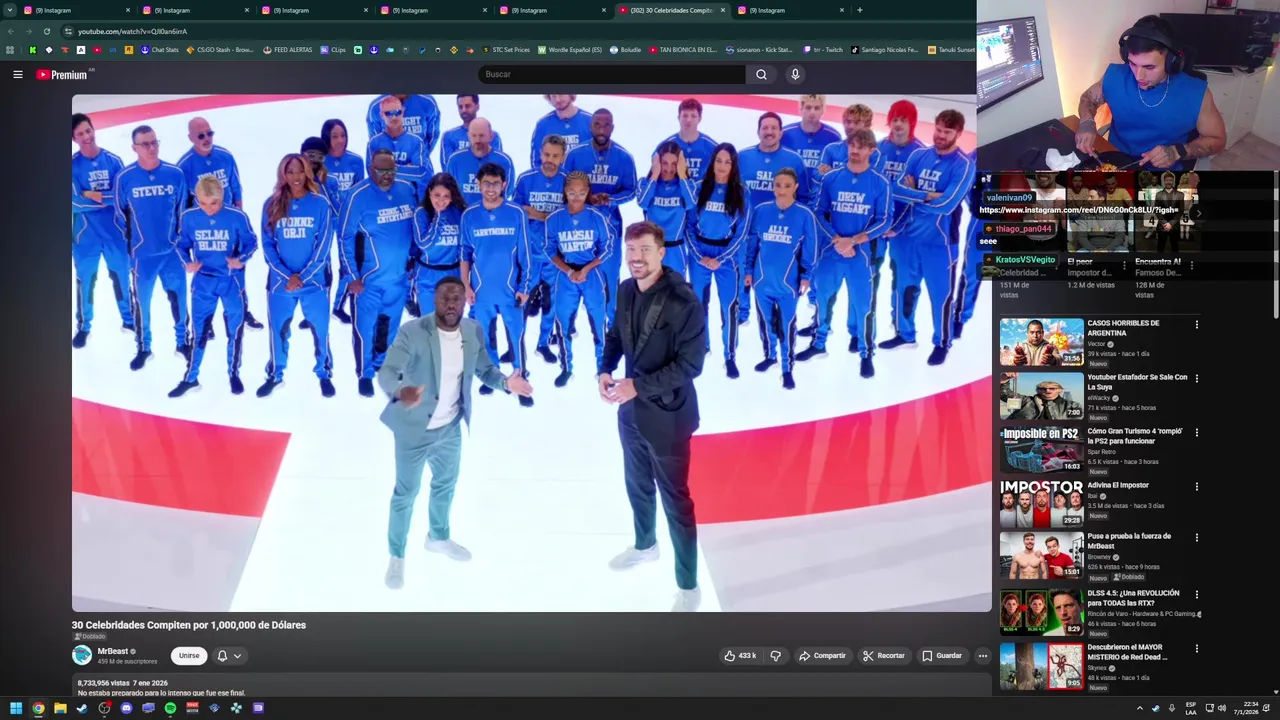Switch to the first Instagram tab

75,10
